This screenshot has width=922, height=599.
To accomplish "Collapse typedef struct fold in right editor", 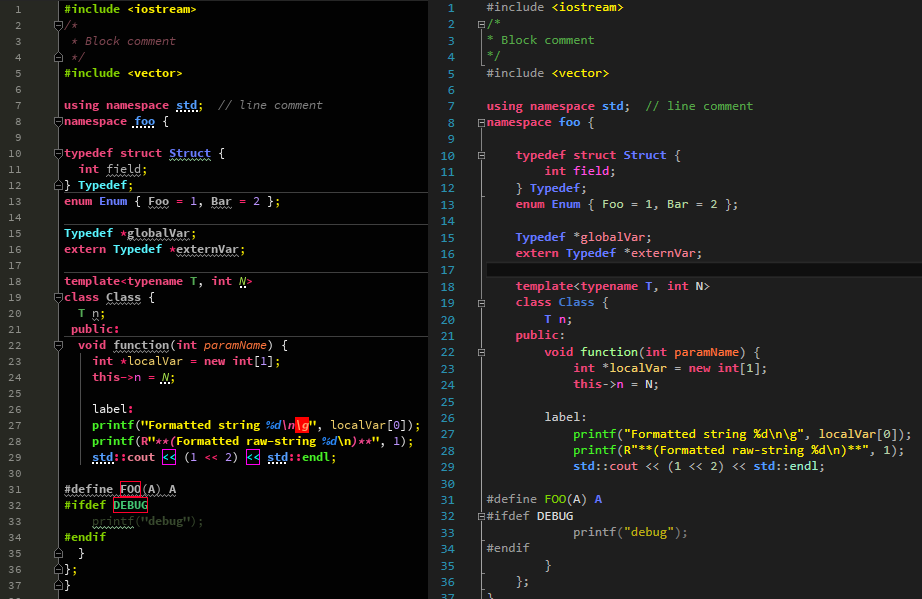I will (481, 155).
